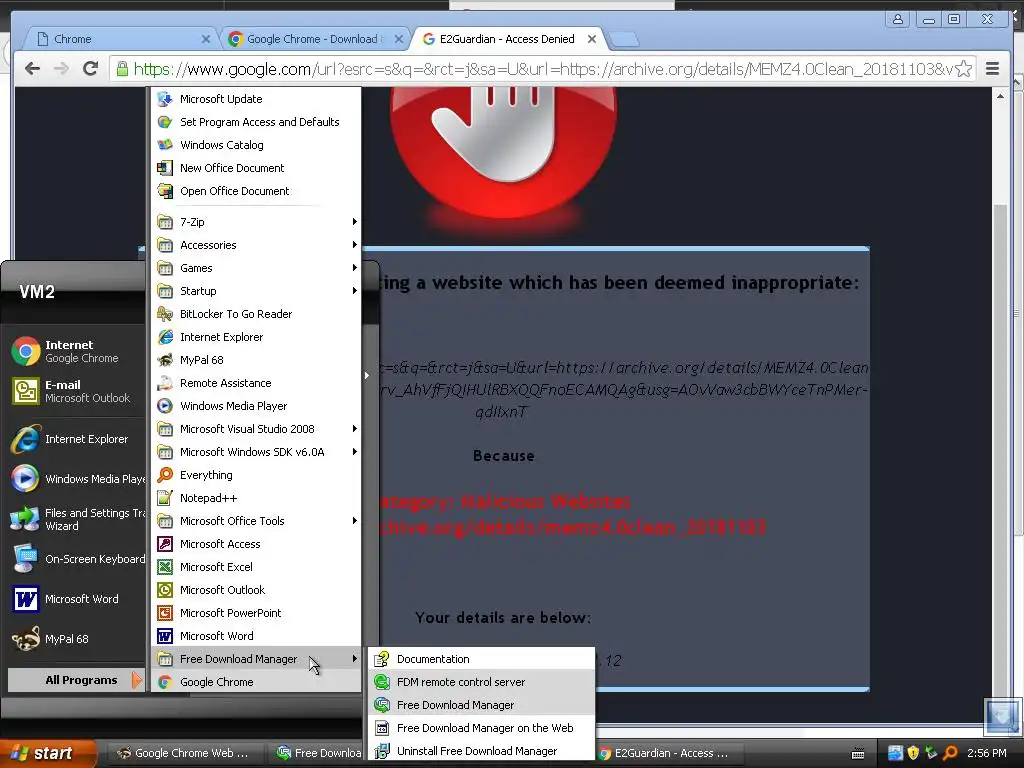Viewport: 1024px width, 768px height.
Task: Click the Remote Assistance icon
Action: 165,383
